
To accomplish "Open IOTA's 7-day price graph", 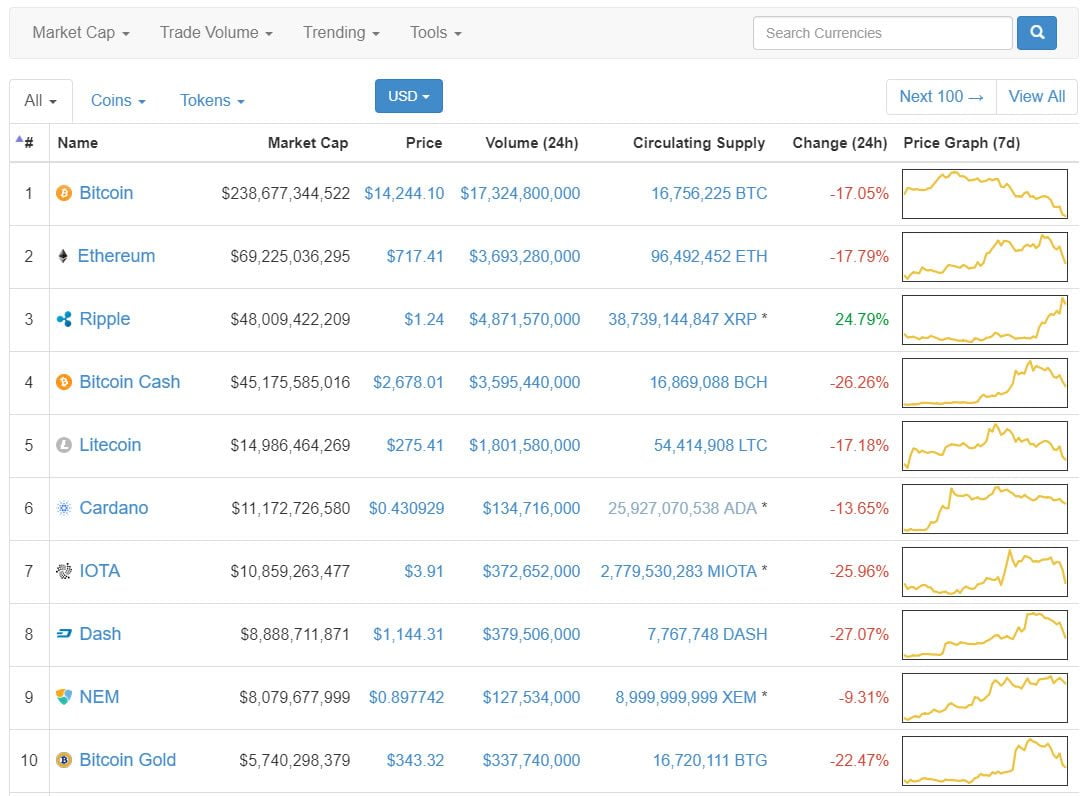I will [x=984, y=572].
